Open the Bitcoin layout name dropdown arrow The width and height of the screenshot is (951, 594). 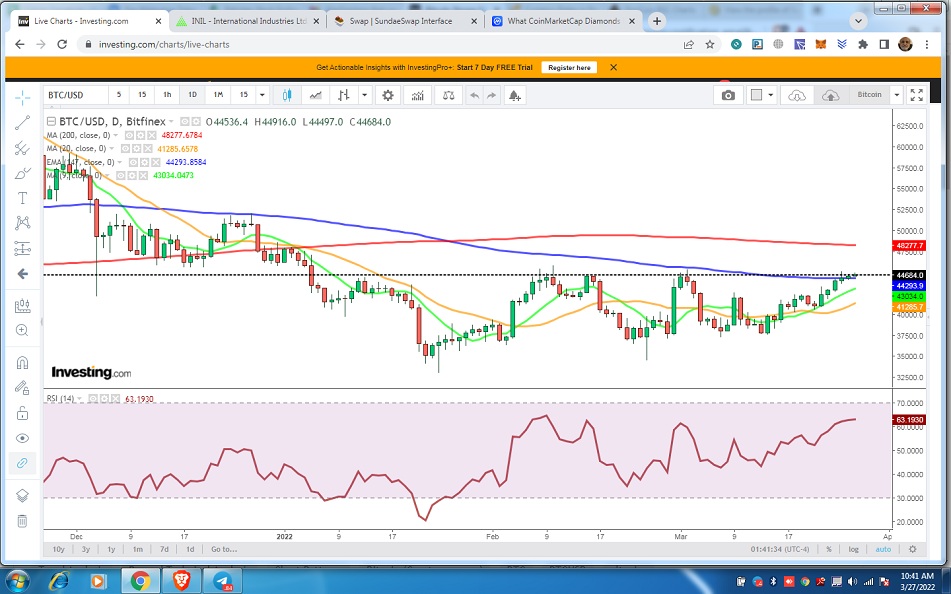click(x=896, y=95)
